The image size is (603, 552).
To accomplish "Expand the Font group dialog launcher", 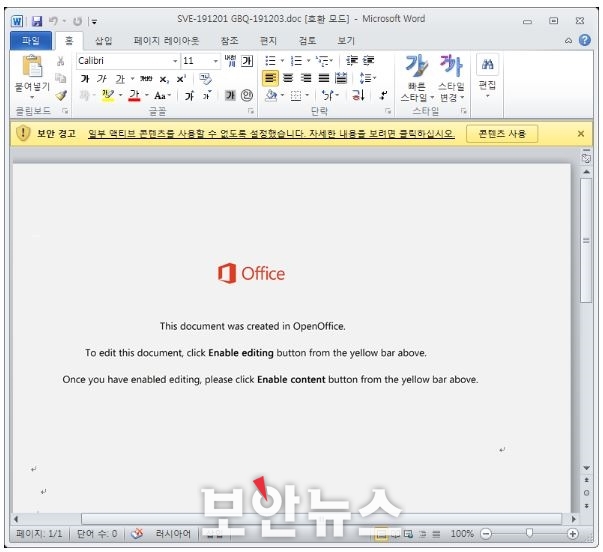I will click(x=251, y=111).
